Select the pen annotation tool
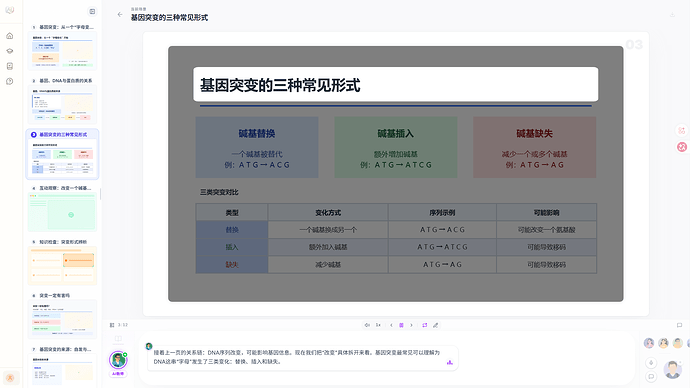Viewport: 690px width, 388px height. click(x=436, y=325)
